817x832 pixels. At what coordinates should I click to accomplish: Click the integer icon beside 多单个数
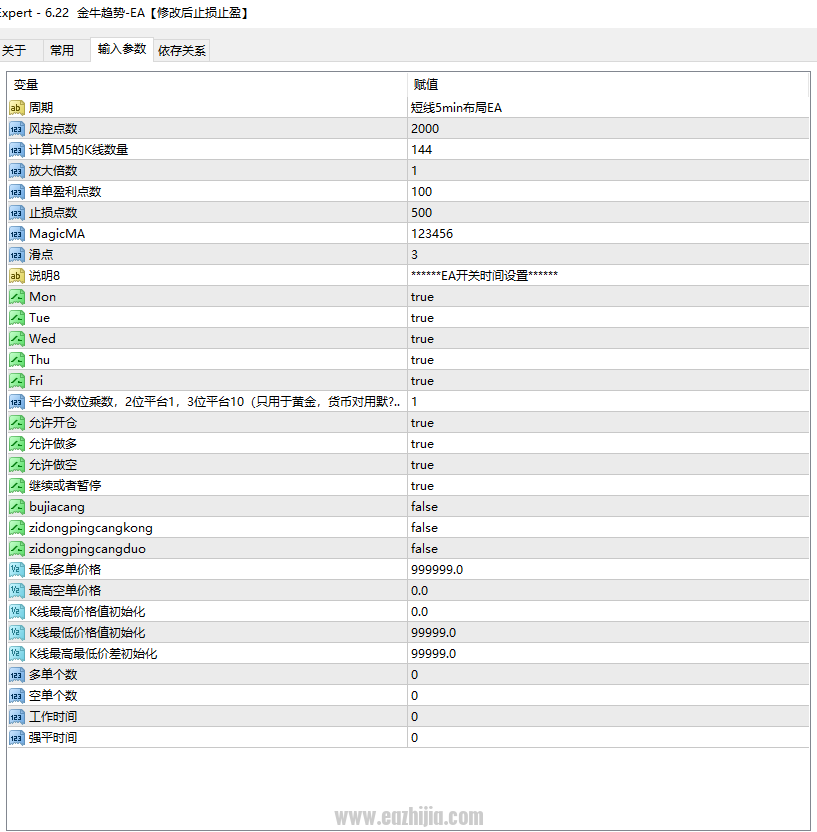16,675
